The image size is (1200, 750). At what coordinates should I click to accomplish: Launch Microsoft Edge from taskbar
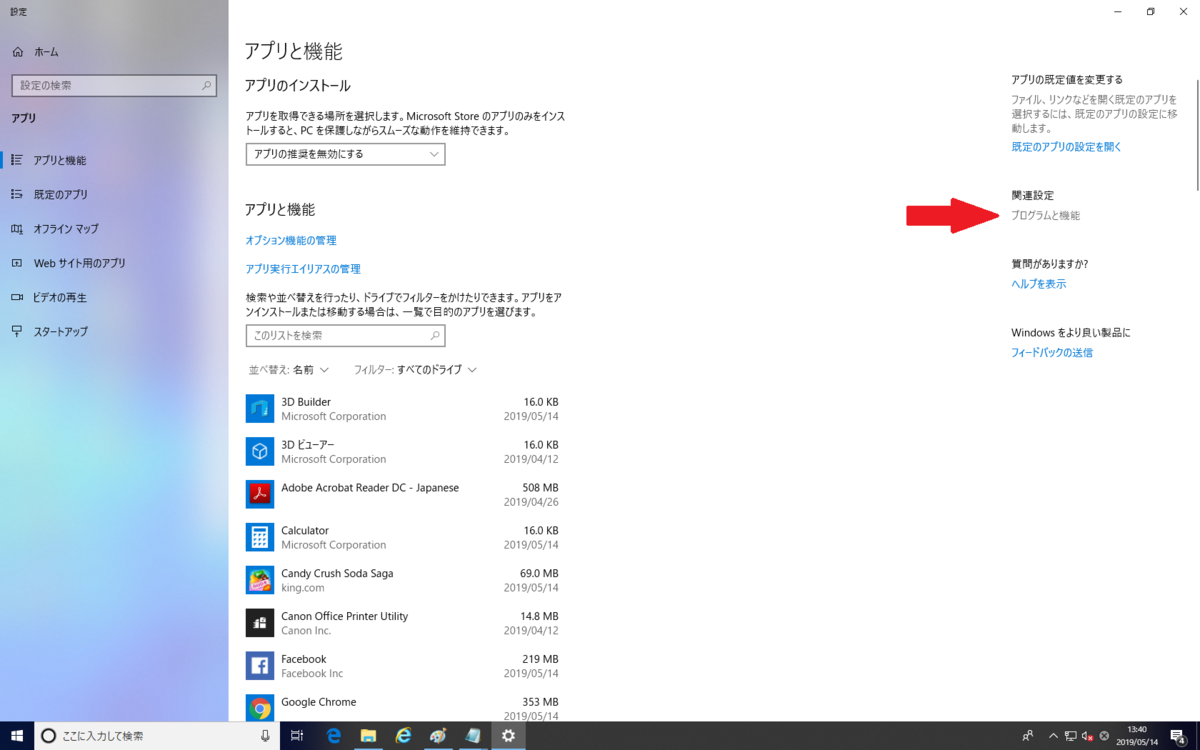[x=334, y=735]
